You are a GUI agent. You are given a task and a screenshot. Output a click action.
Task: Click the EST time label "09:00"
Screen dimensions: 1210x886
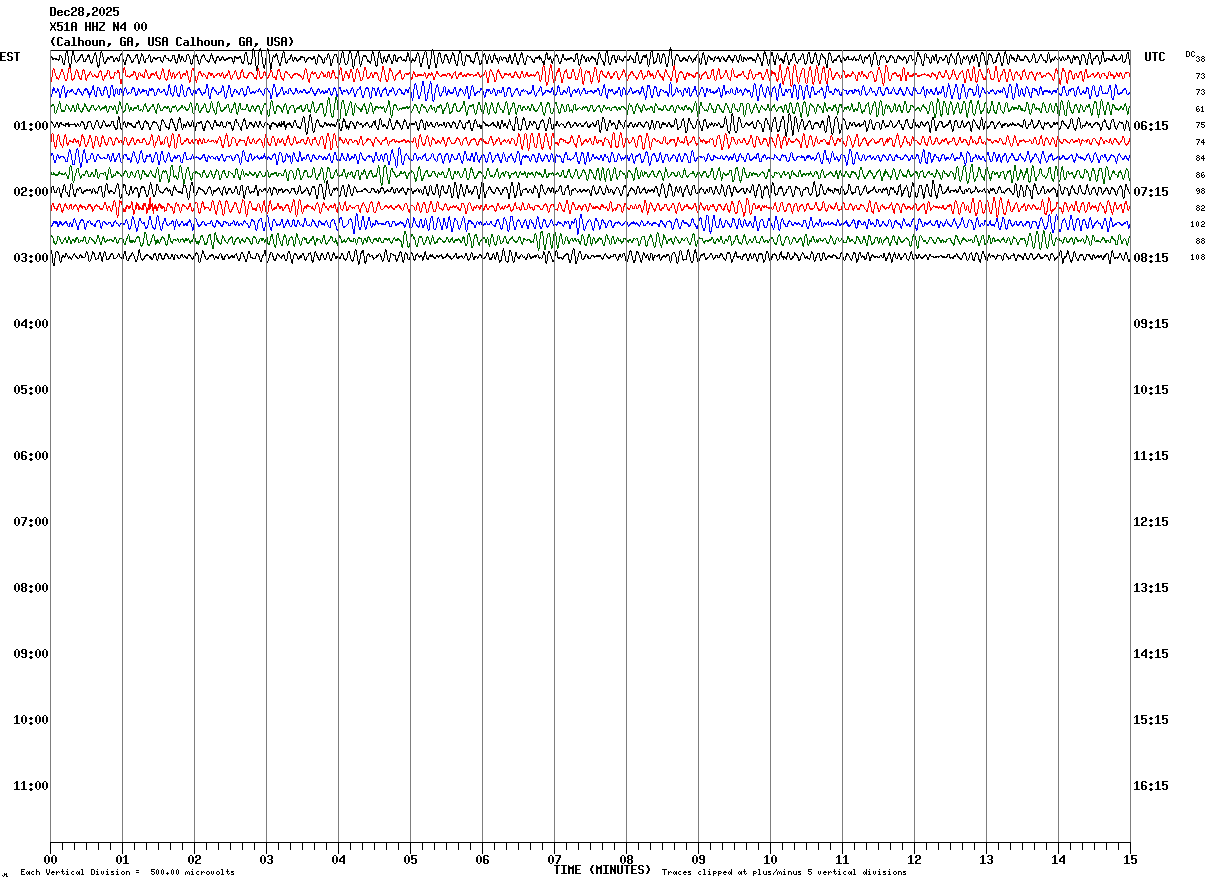tap(31, 654)
